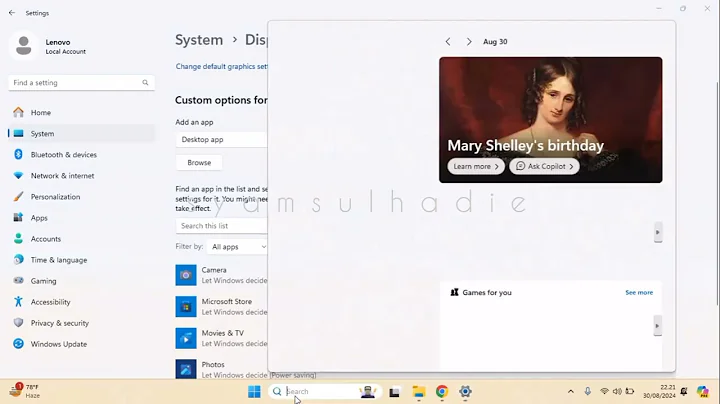Open the All apps filter dropdown
The height and width of the screenshot is (404, 720).
pos(237,247)
